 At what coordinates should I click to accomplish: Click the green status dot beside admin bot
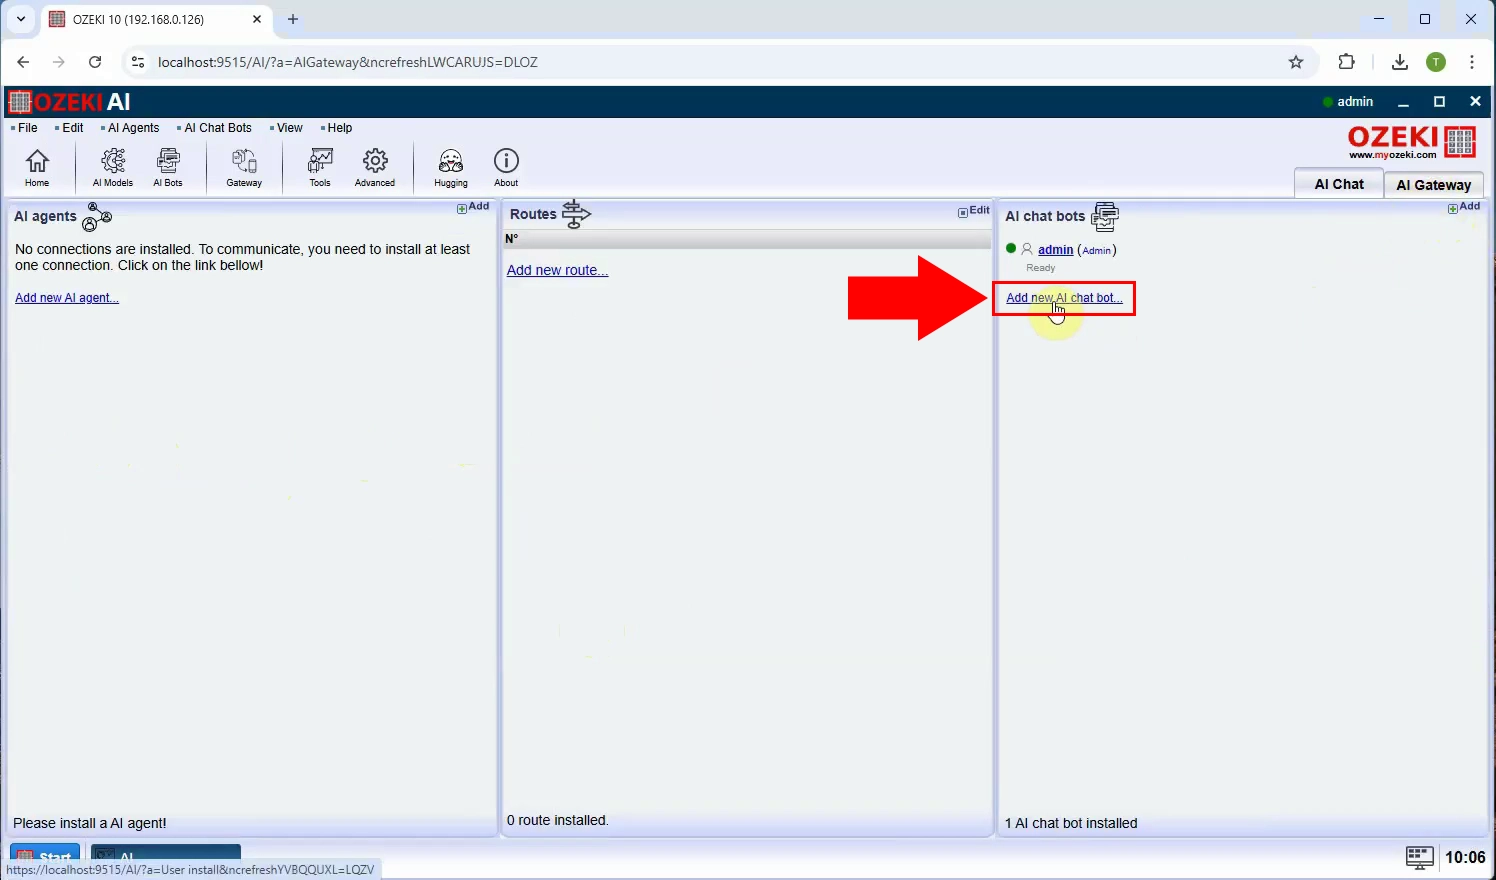coord(1011,249)
